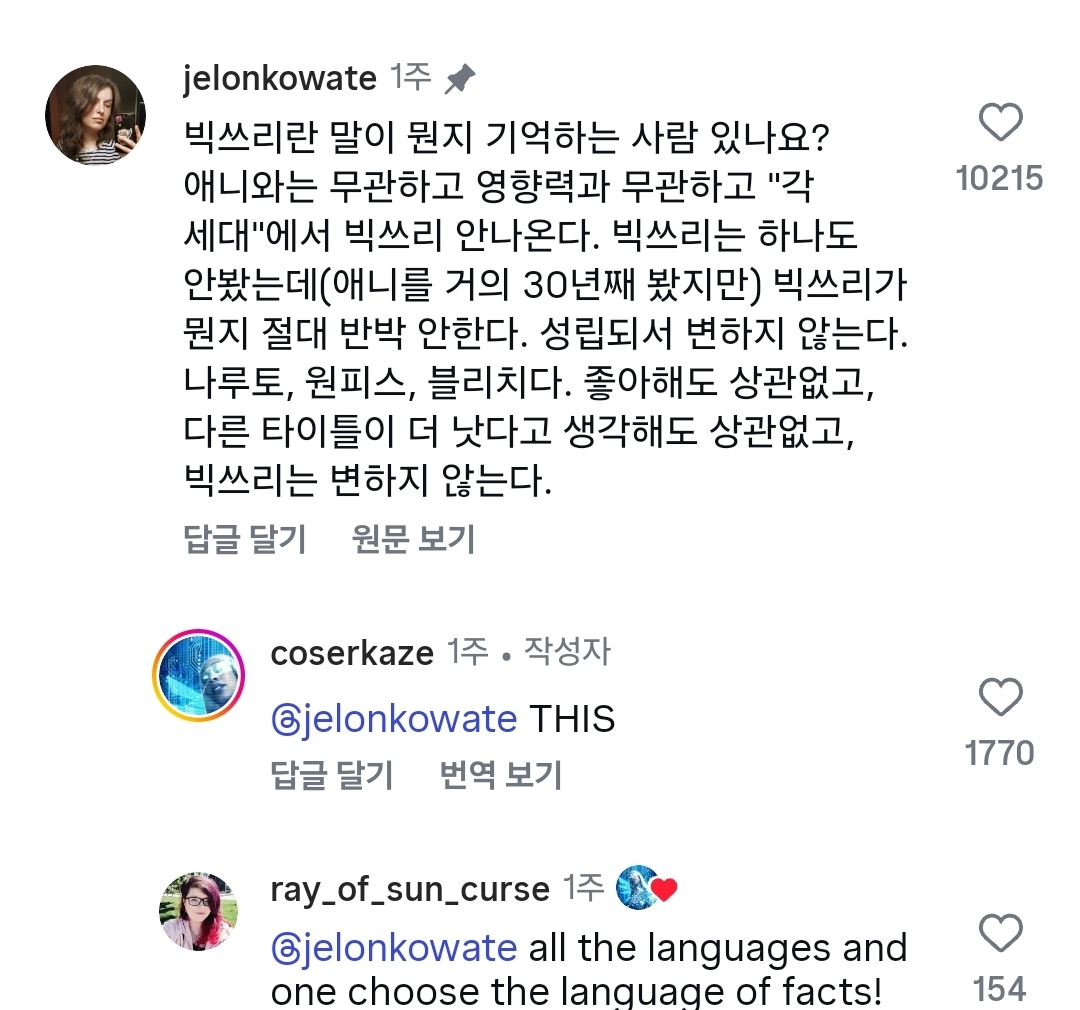Like jelonkowate's pinned comment
The height and width of the screenshot is (1010, 1080).
(x=999, y=124)
